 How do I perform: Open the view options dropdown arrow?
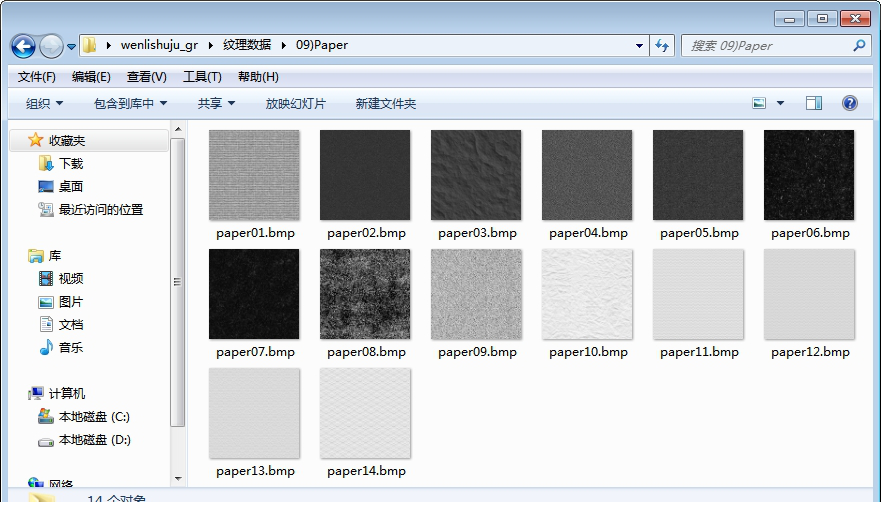coord(780,103)
